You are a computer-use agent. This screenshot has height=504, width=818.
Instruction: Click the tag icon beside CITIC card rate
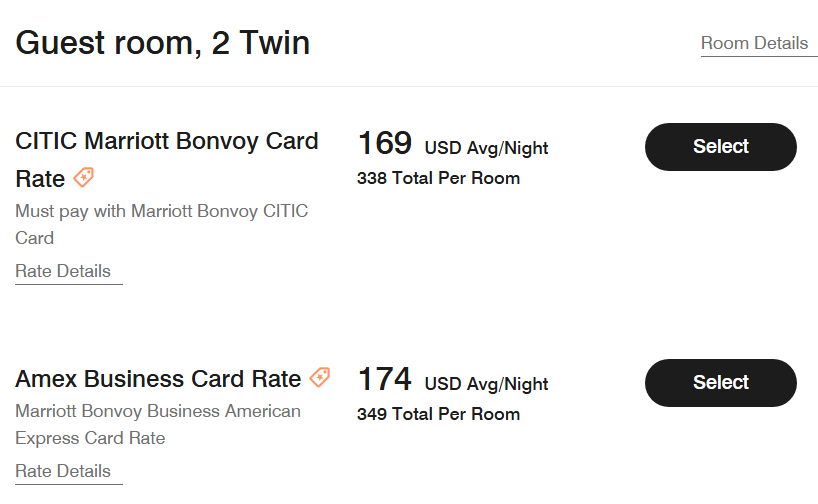coord(85,178)
